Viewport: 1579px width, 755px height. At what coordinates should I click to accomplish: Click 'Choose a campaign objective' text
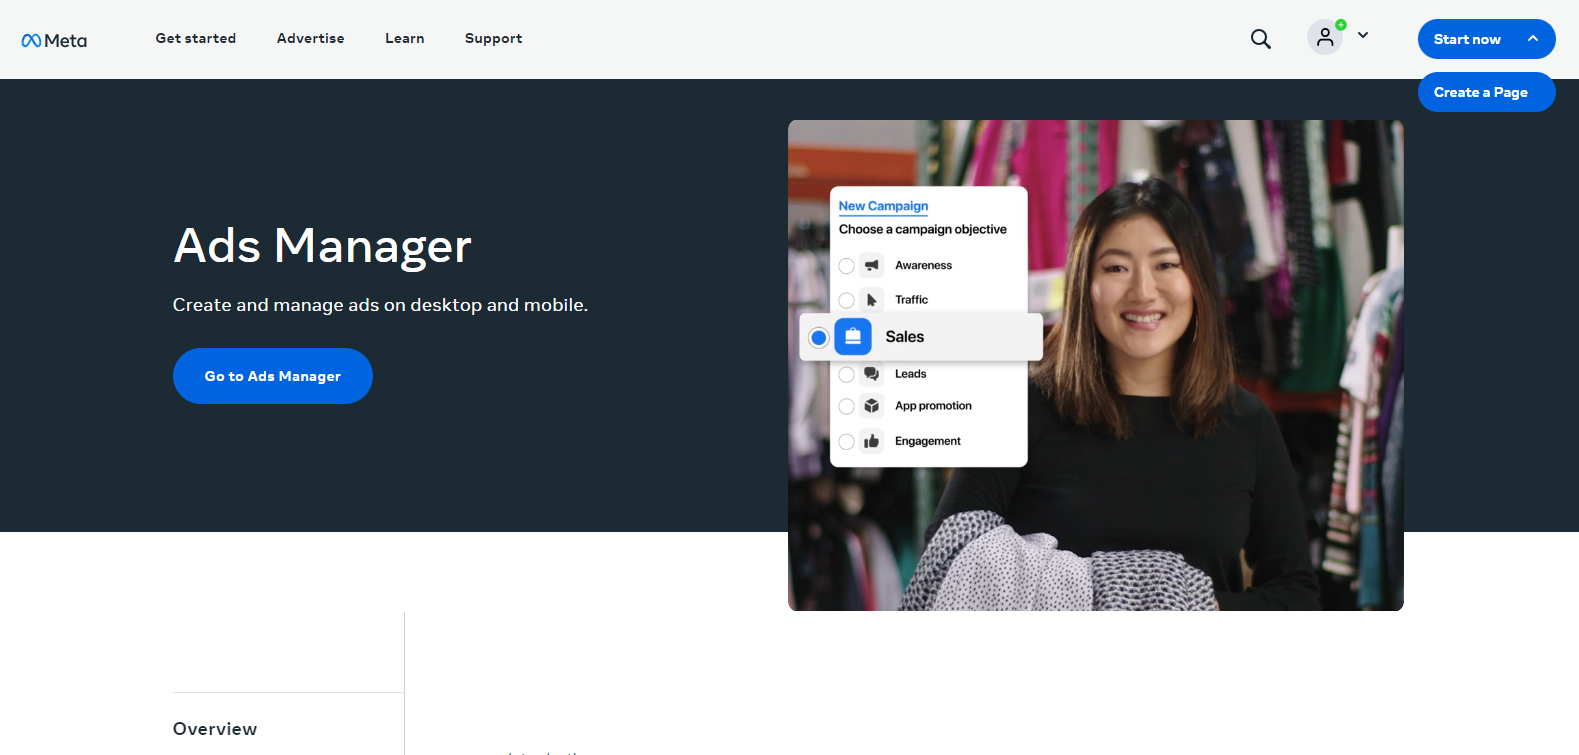923,229
